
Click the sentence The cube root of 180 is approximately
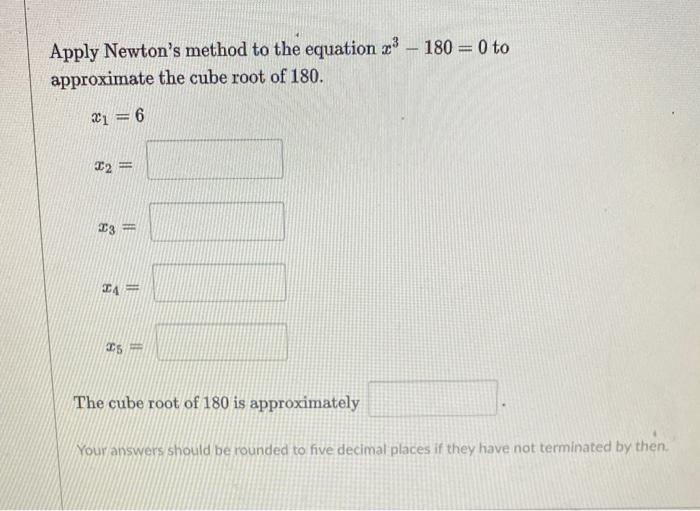217,403
